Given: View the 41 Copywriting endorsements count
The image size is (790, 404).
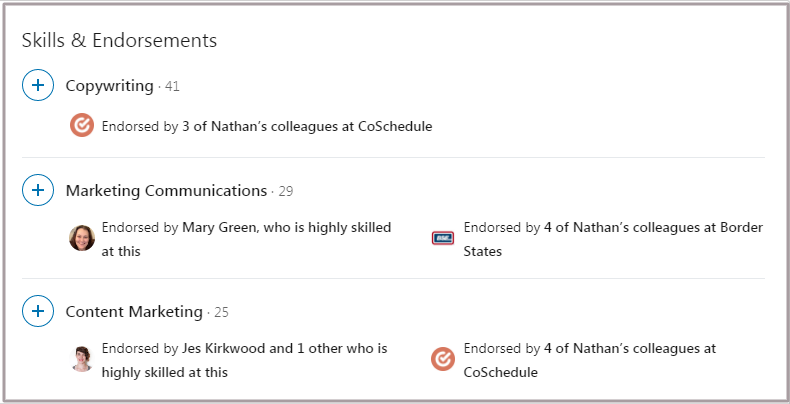Looking at the screenshot, I should click(x=172, y=86).
